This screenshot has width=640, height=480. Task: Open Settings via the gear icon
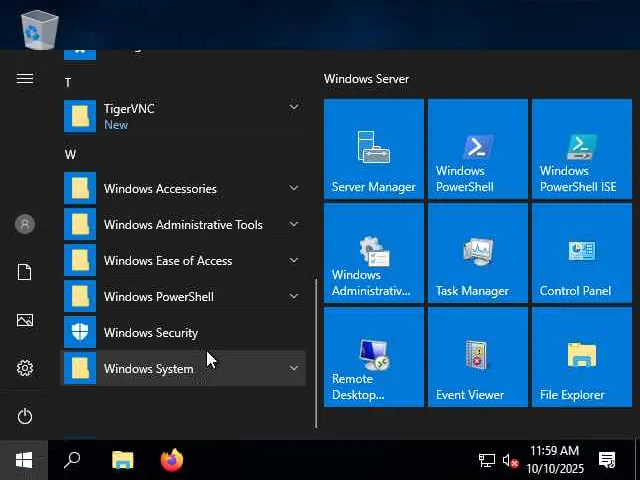24,368
